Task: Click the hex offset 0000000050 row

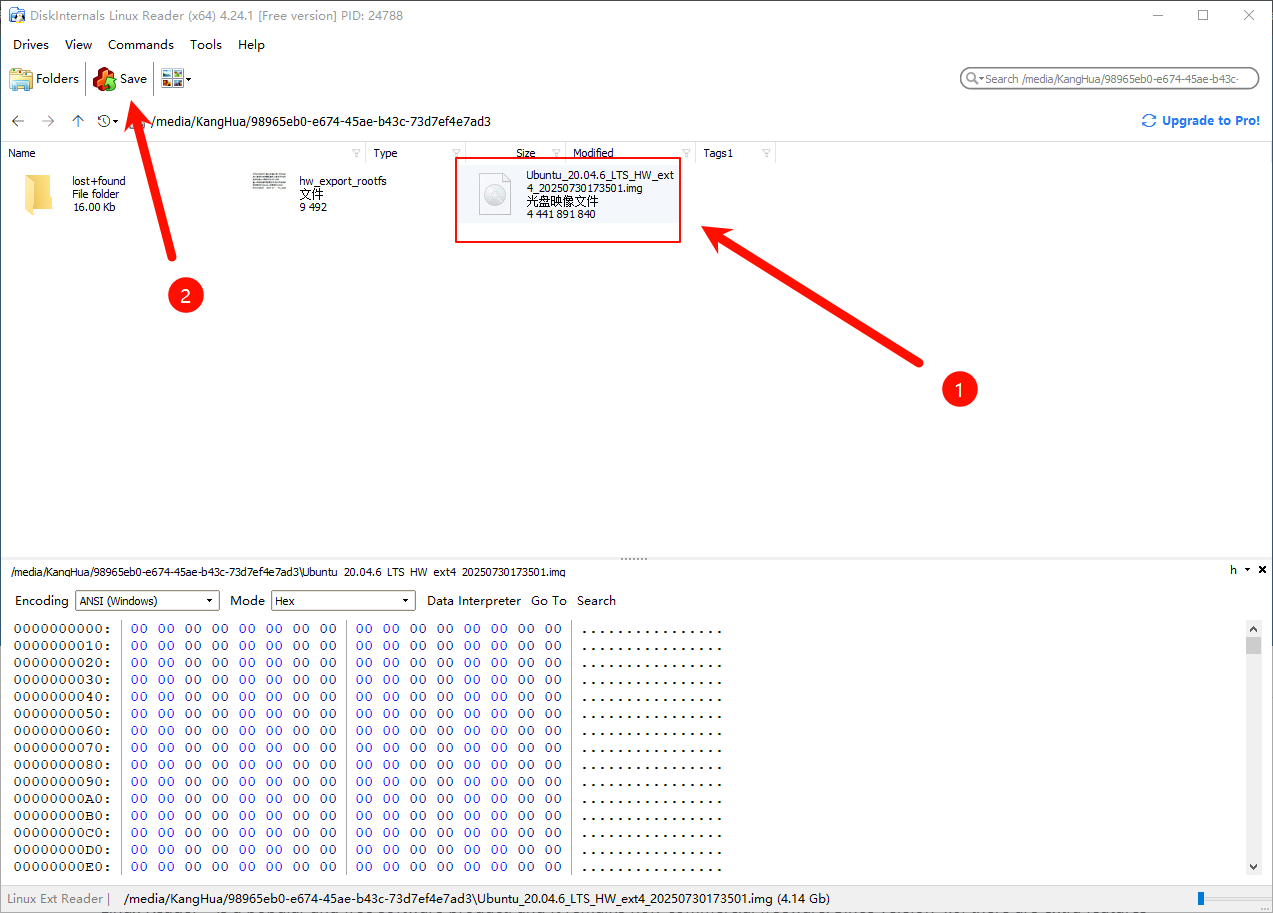Action: [x=368, y=714]
